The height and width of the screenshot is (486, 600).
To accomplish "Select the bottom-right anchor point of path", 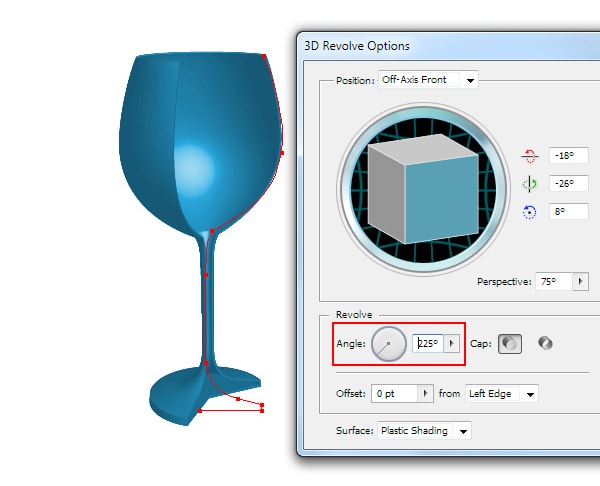I will (x=262, y=411).
